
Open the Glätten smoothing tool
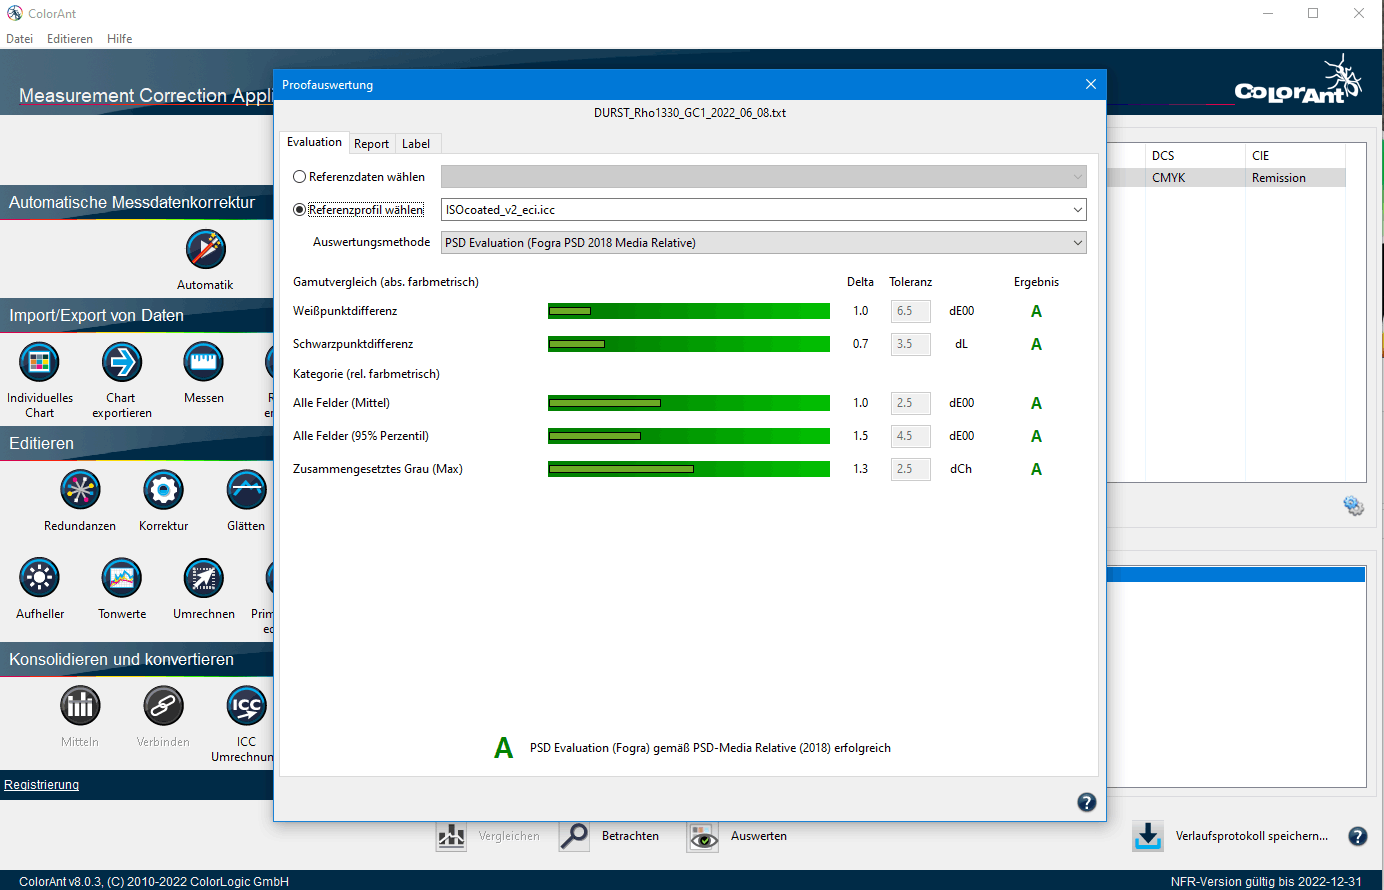point(246,490)
